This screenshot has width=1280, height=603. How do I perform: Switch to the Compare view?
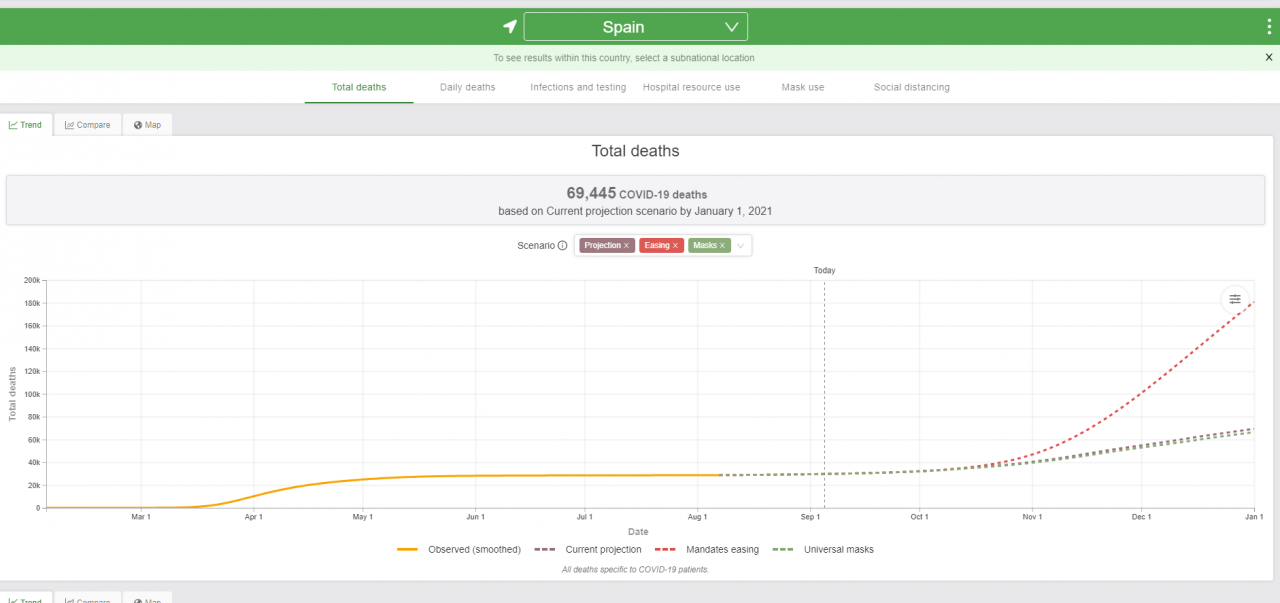click(88, 125)
